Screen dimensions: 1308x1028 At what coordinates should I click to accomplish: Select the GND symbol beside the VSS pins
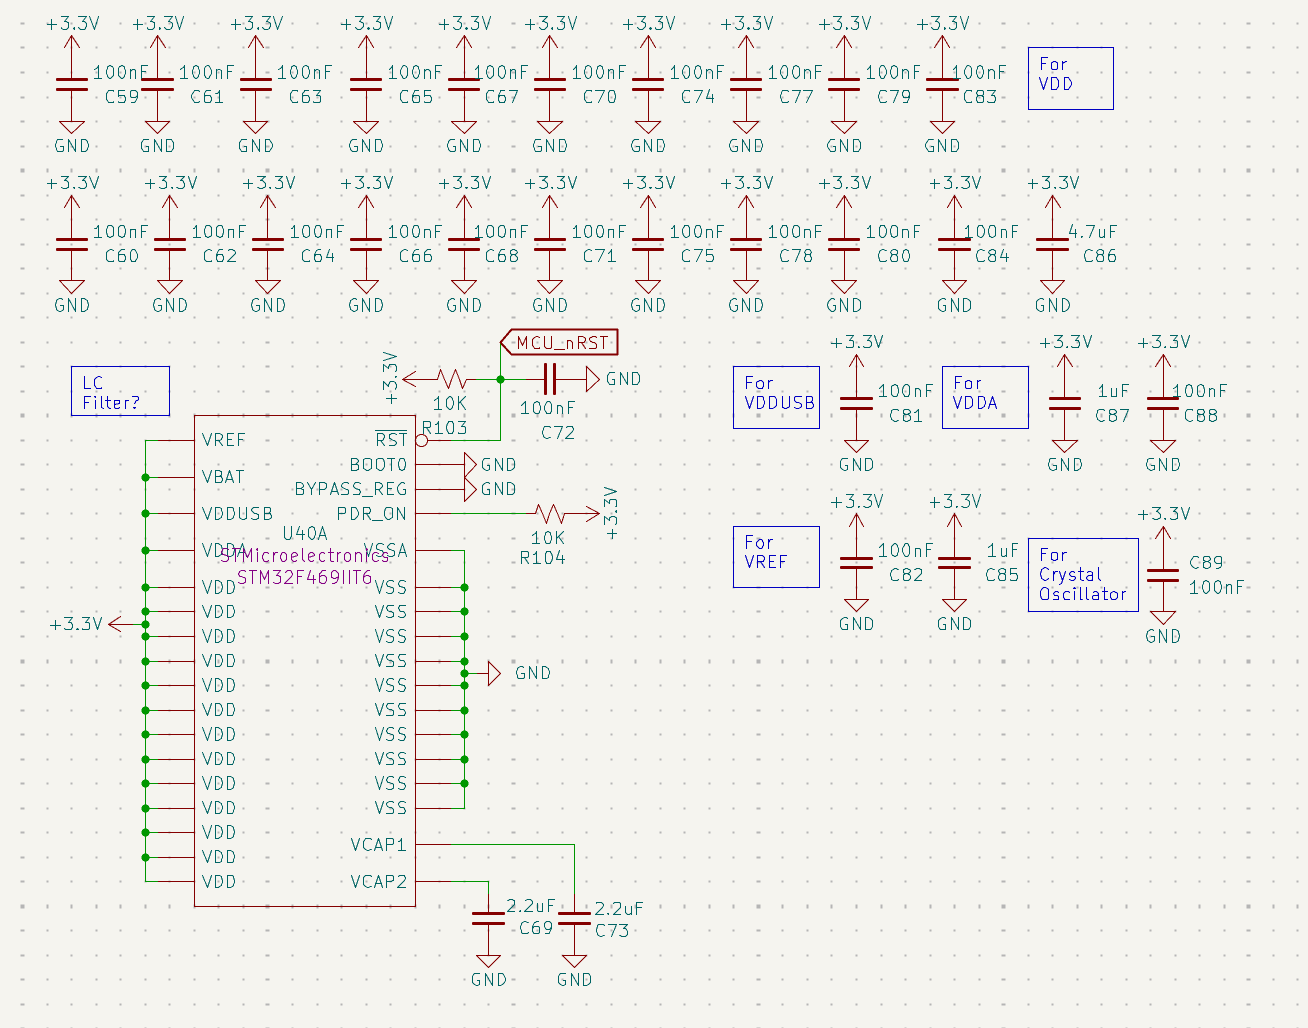click(513, 673)
